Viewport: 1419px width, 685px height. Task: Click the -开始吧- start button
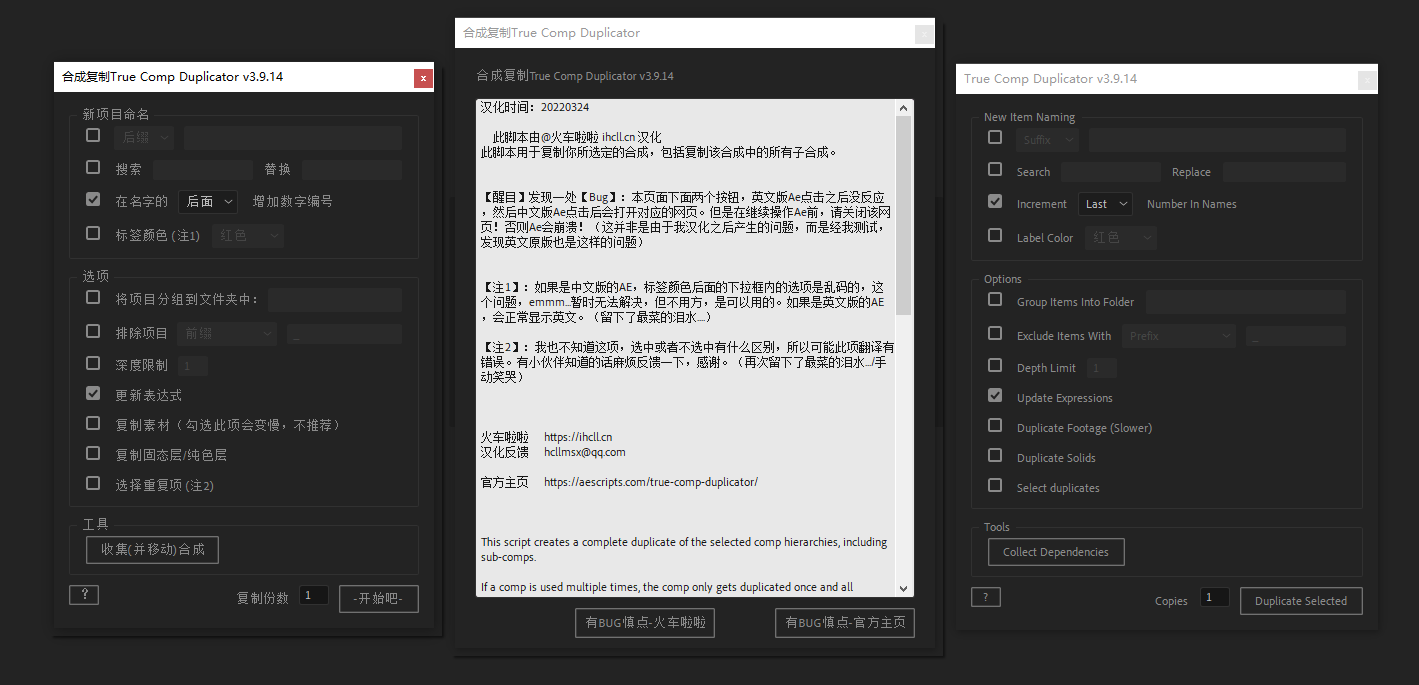click(379, 598)
